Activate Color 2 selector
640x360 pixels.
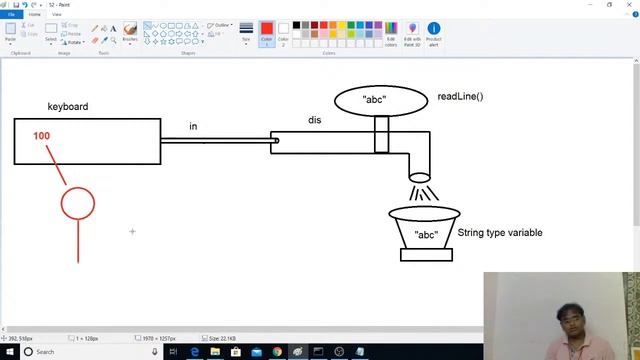[283, 34]
